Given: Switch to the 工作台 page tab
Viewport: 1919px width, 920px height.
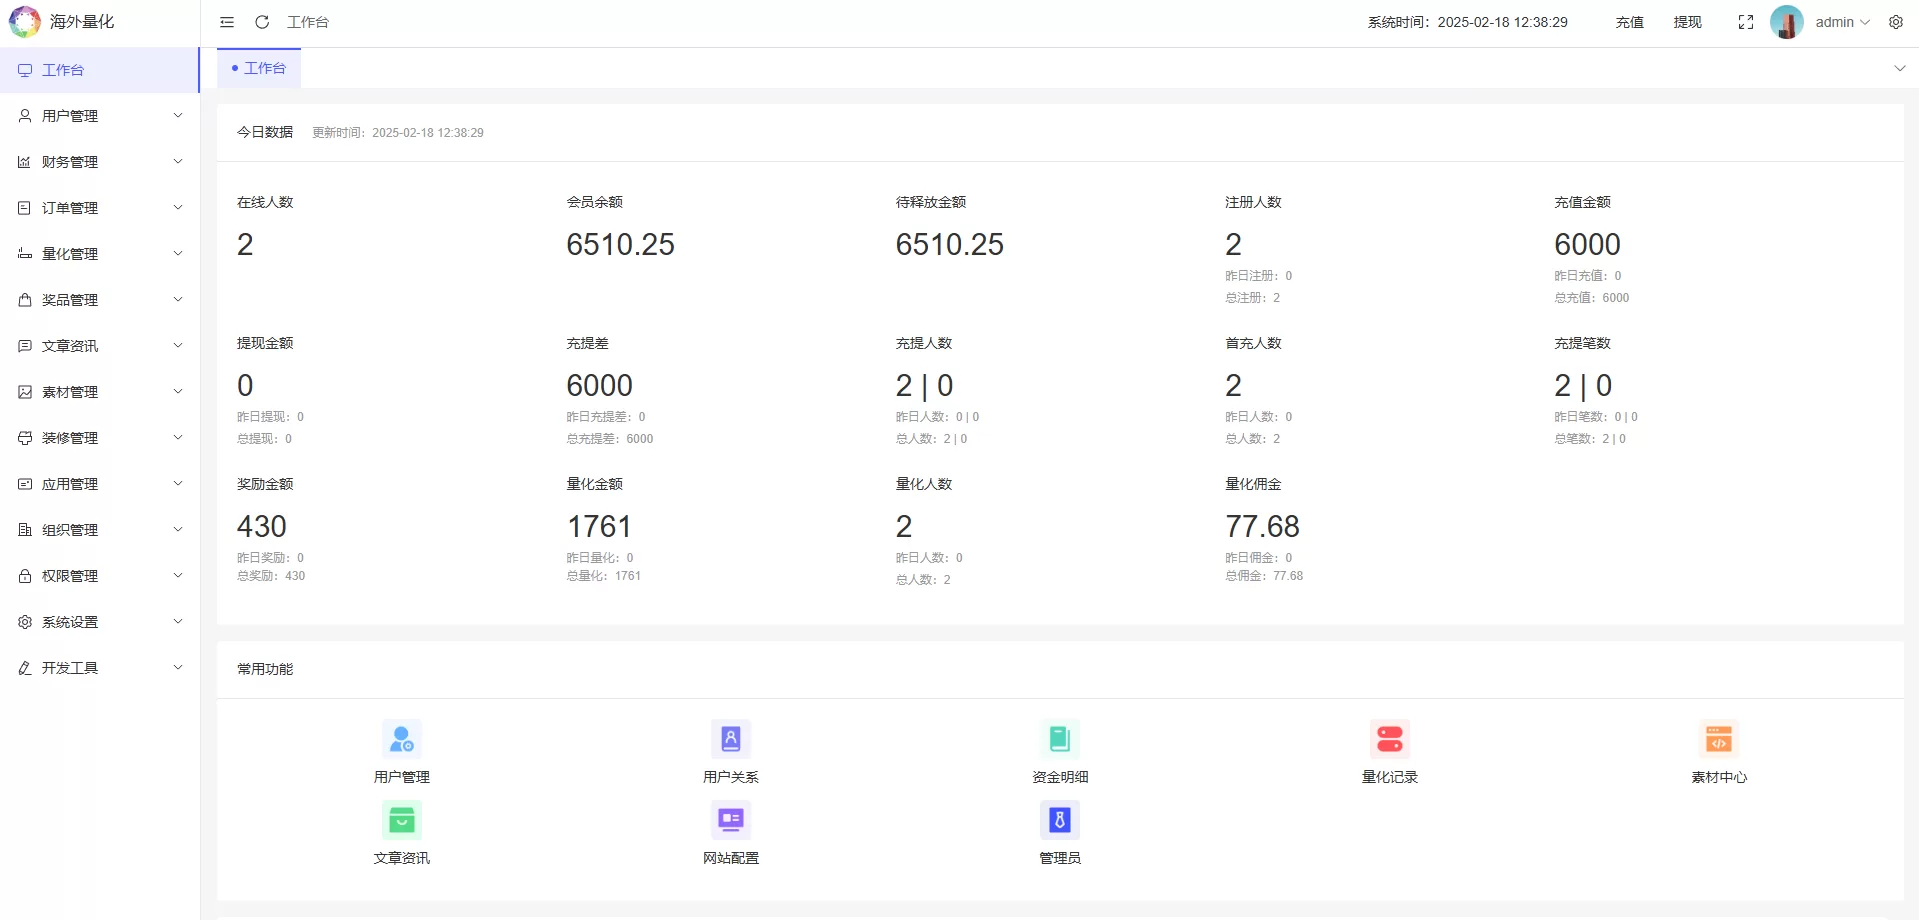Looking at the screenshot, I should (x=259, y=68).
